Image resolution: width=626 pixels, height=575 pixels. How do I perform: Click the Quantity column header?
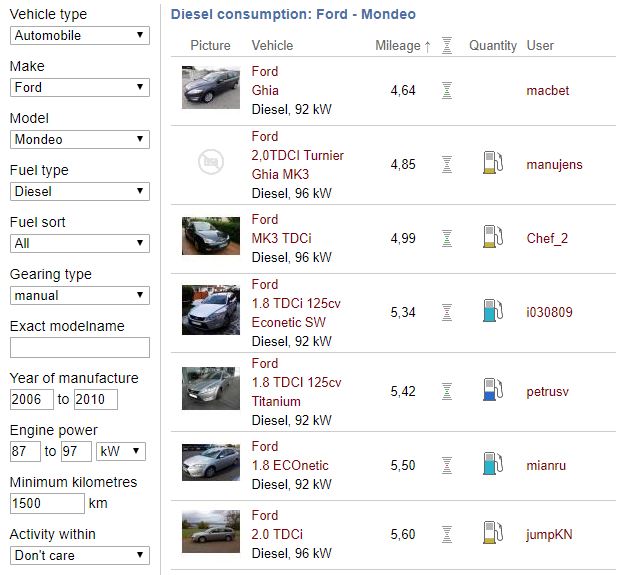pyautogui.click(x=492, y=45)
